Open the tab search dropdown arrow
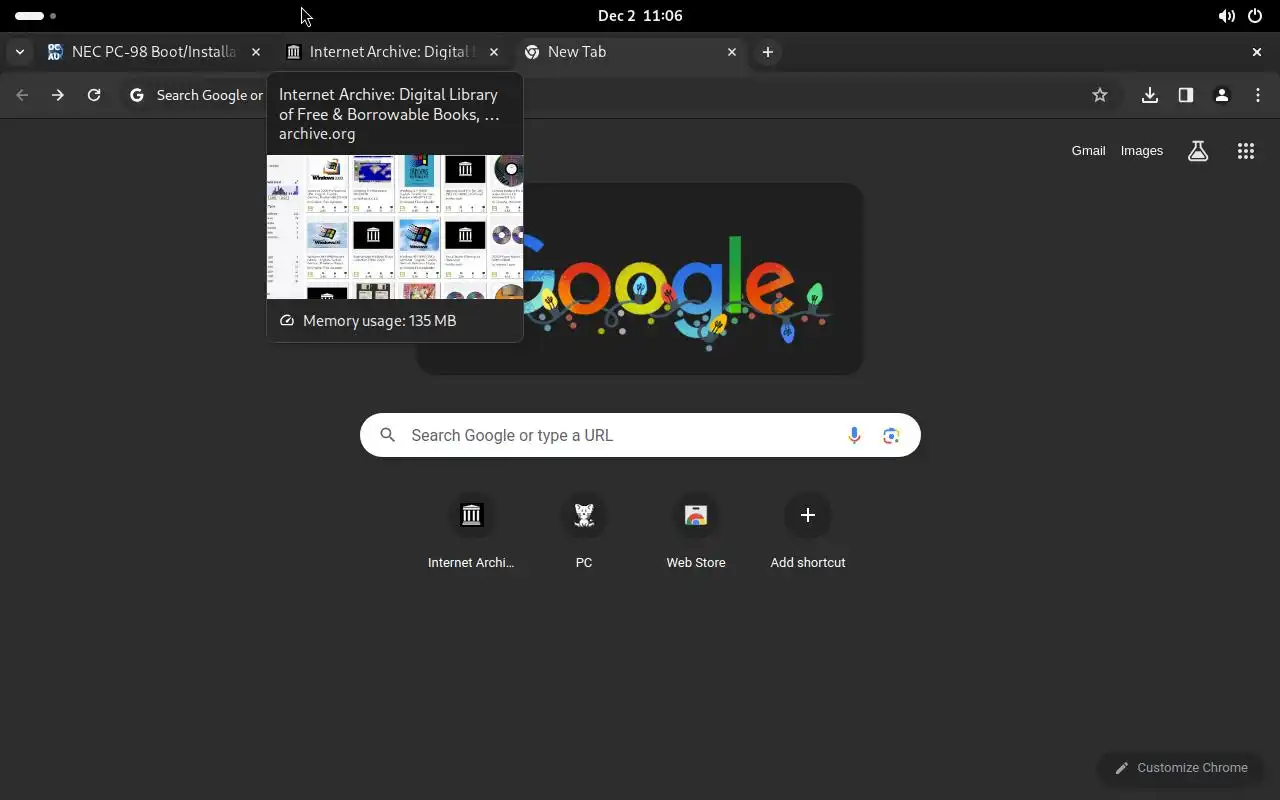The width and height of the screenshot is (1280, 800). pyautogui.click(x=20, y=52)
